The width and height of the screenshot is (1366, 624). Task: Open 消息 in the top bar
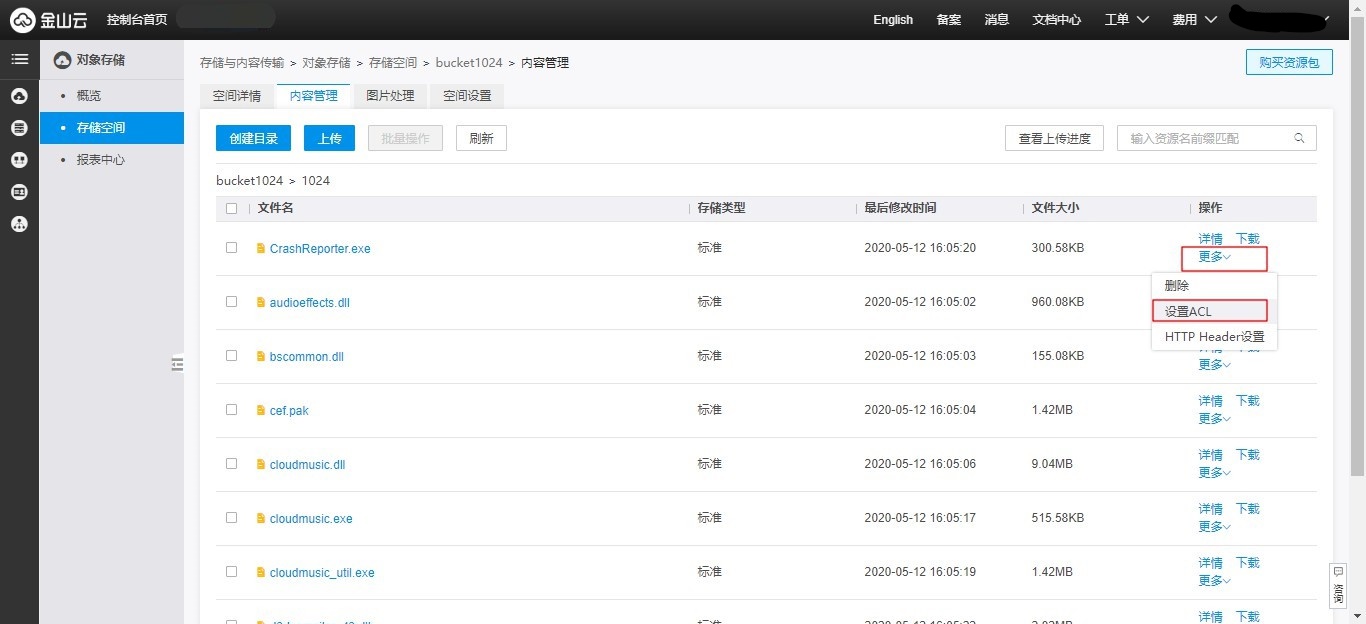click(997, 20)
